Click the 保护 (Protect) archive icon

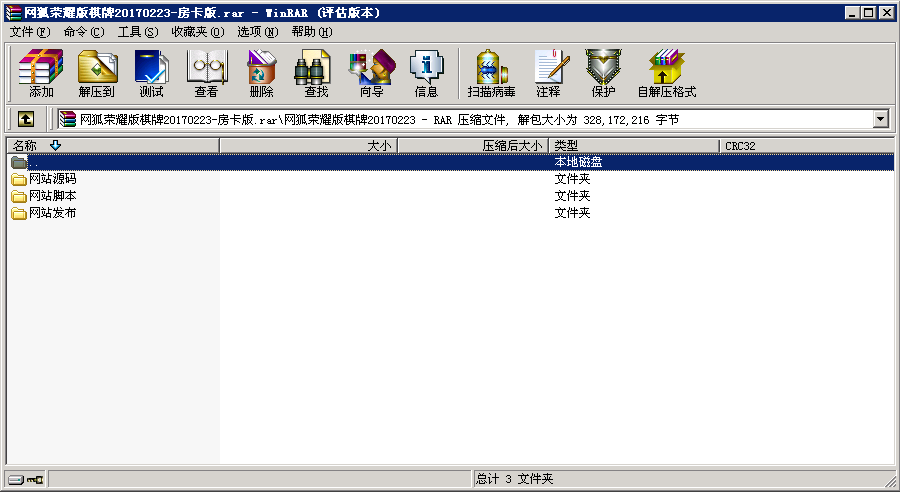603,74
